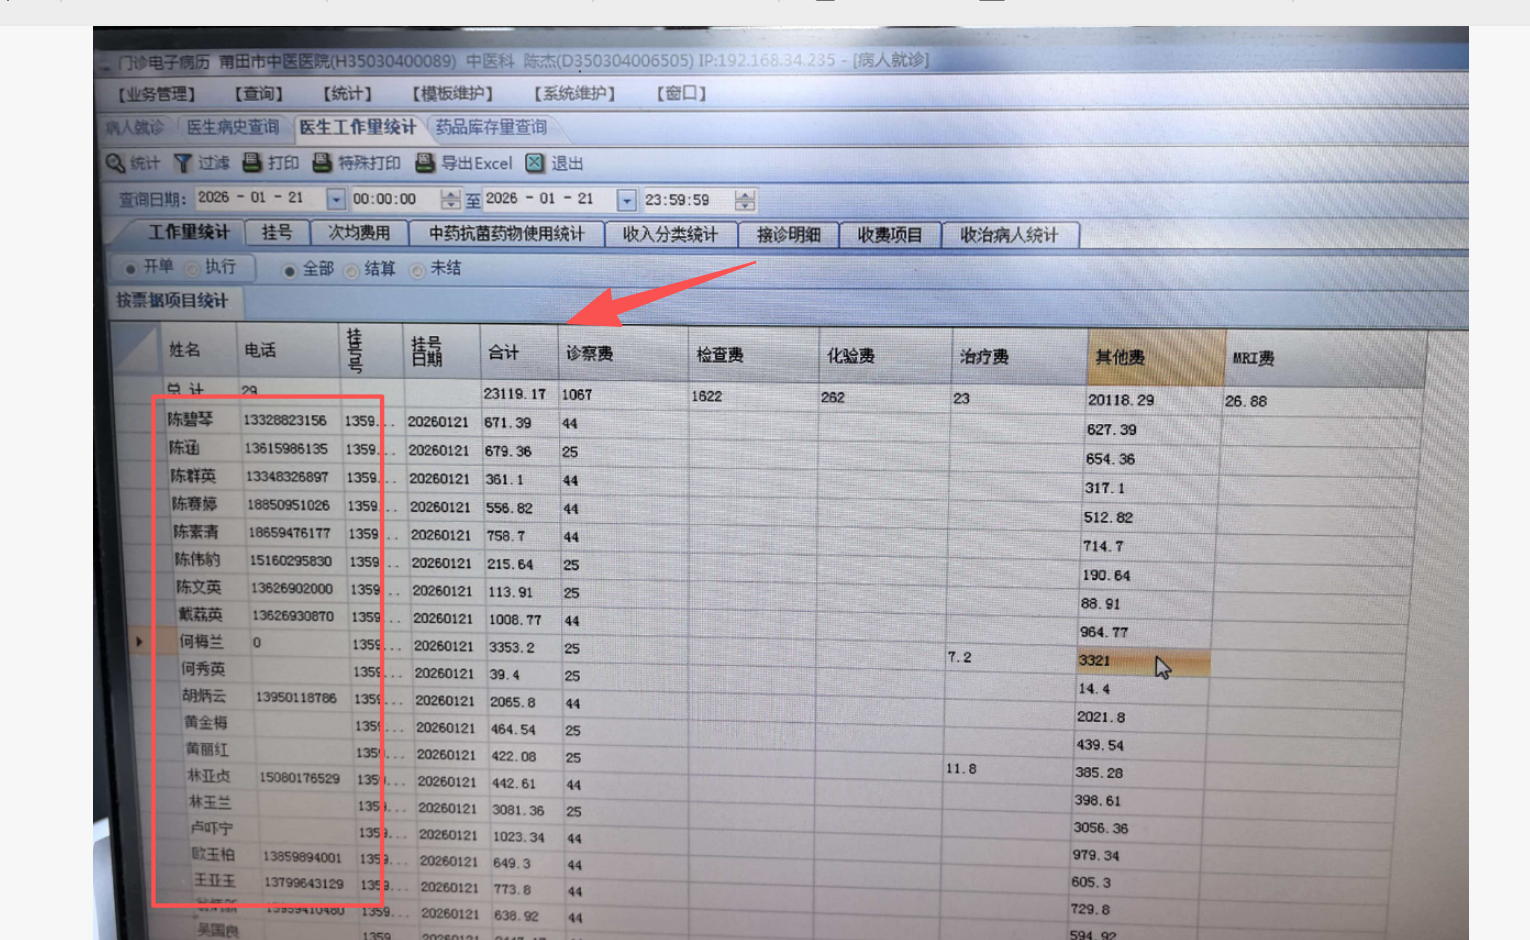Click the MRI费 column header
This screenshot has width=1530, height=940.
[1325, 359]
